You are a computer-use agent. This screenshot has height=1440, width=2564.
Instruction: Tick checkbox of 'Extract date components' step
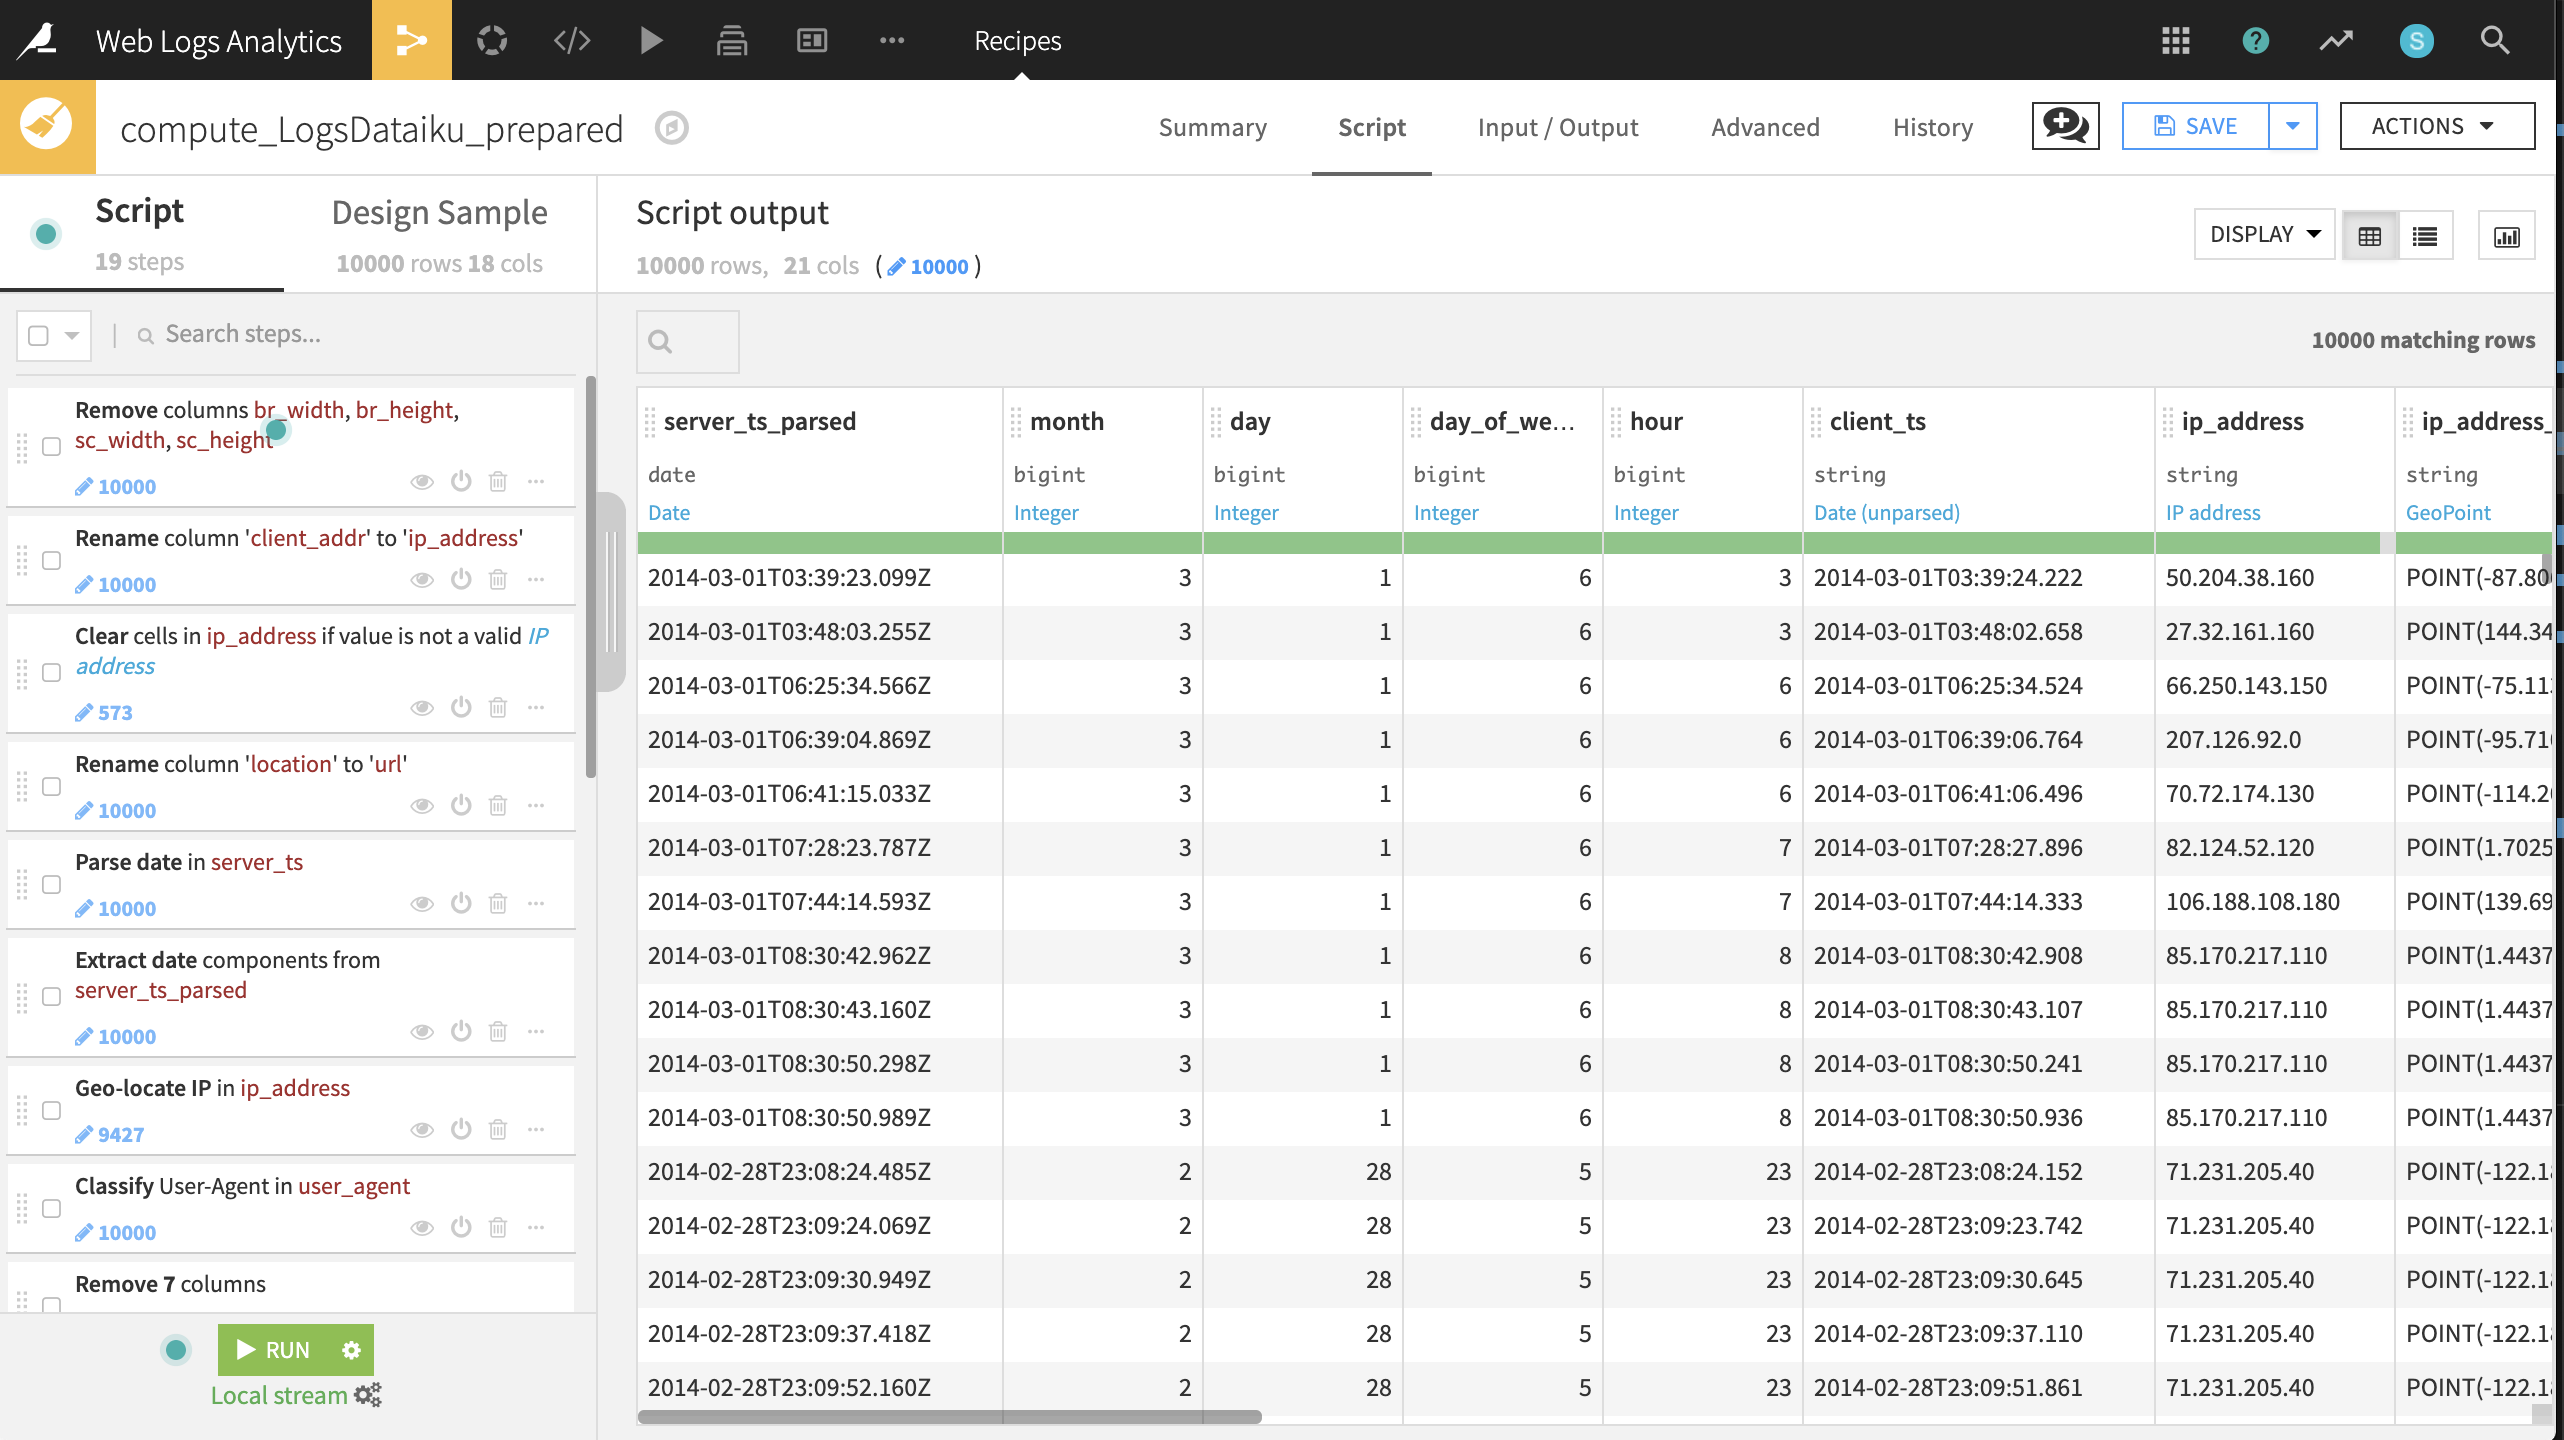pyautogui.click(x=51, y=997)
